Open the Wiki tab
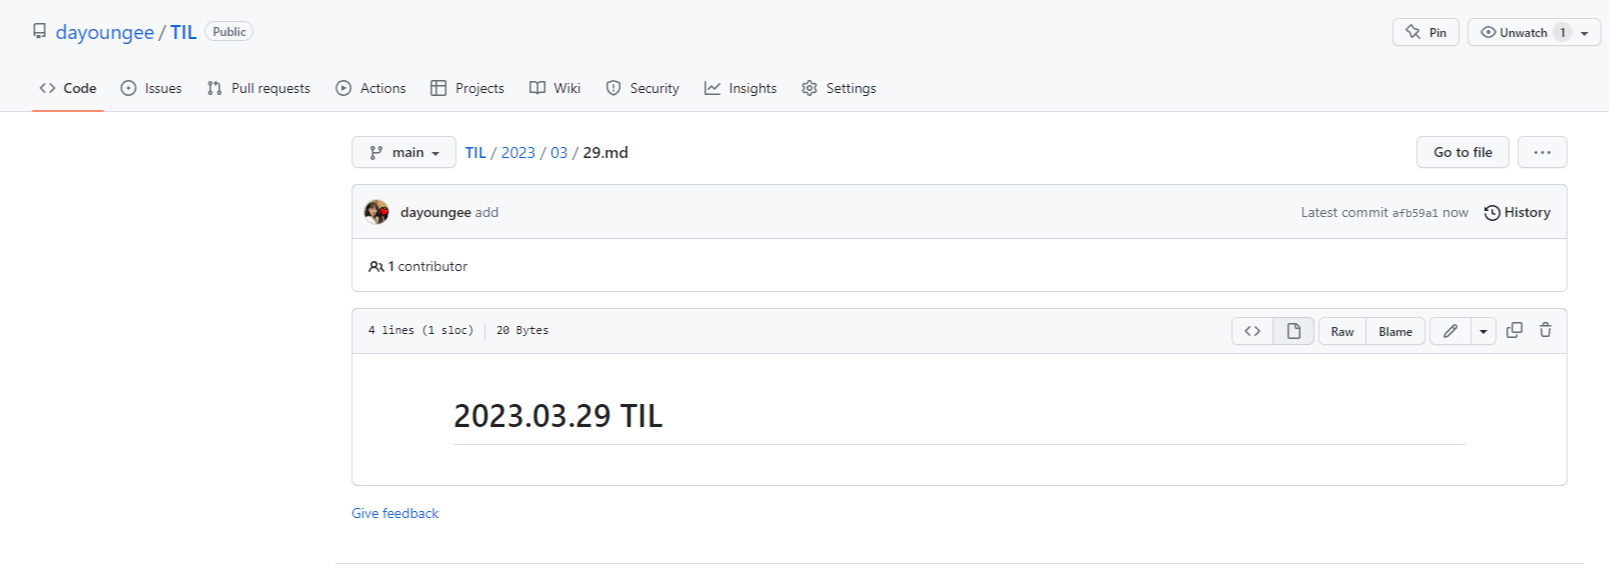 click(x=555, y=88)
